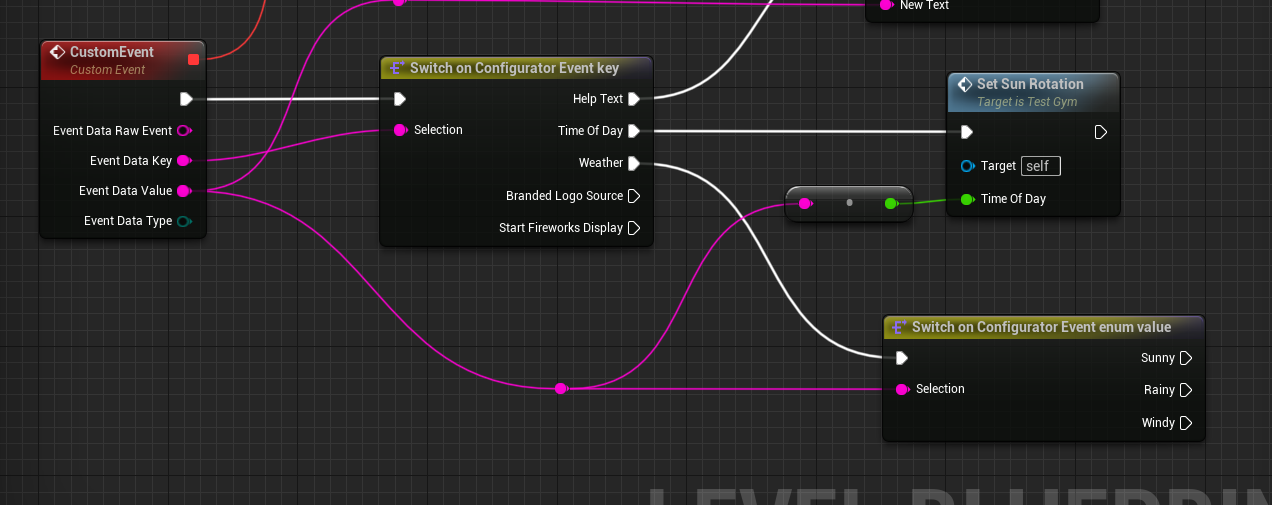Click the Time Of Day execution output on switch node
Screen dimensions: 1272x505
coord(634,131)
